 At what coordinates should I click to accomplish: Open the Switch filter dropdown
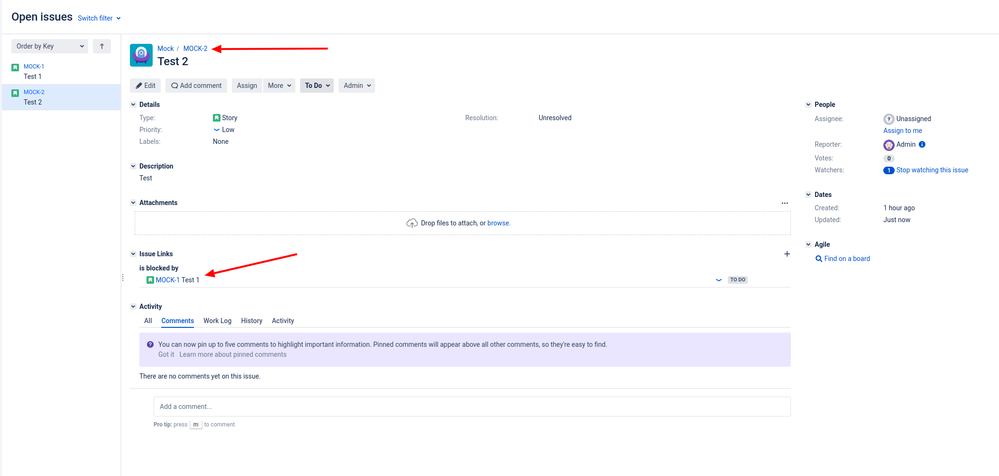point(99,18)
